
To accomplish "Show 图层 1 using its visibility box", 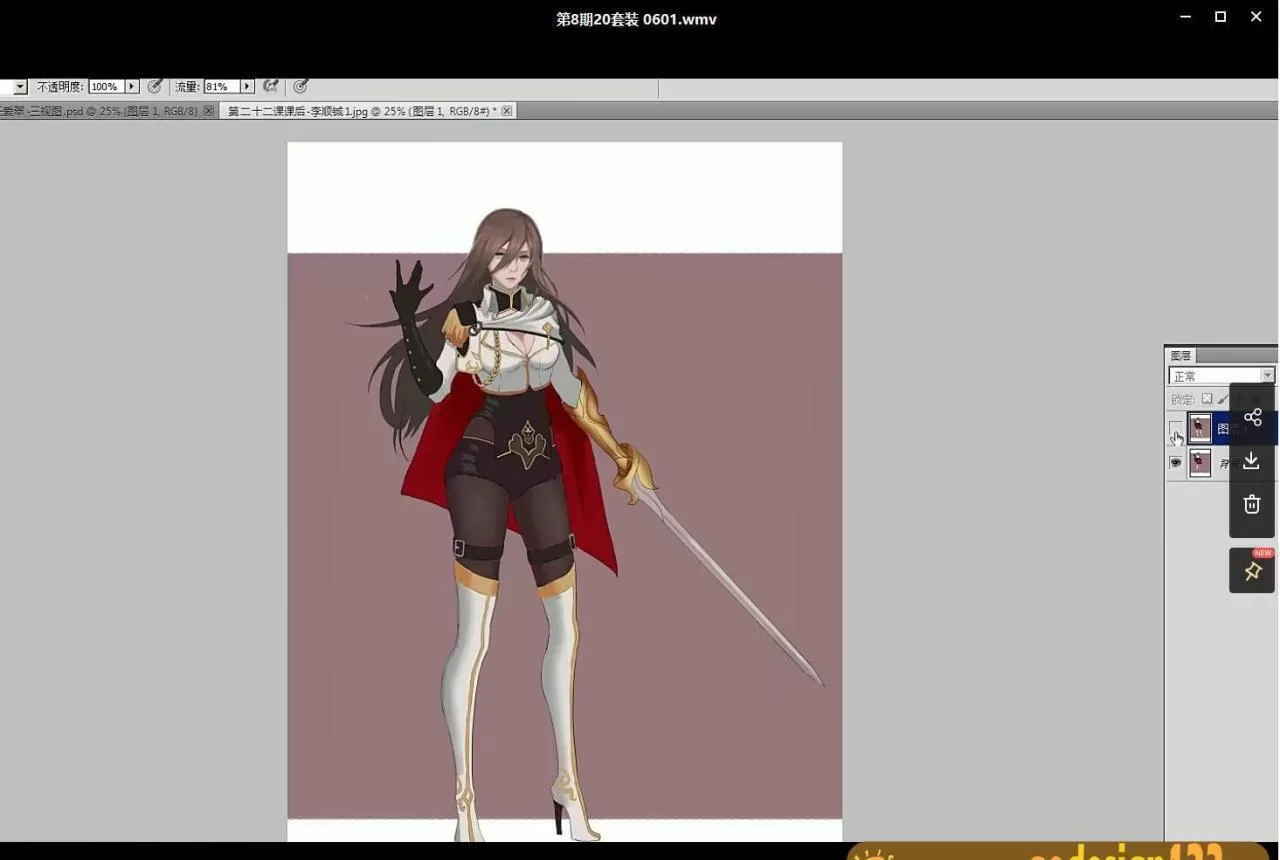I will [1175, 429].
